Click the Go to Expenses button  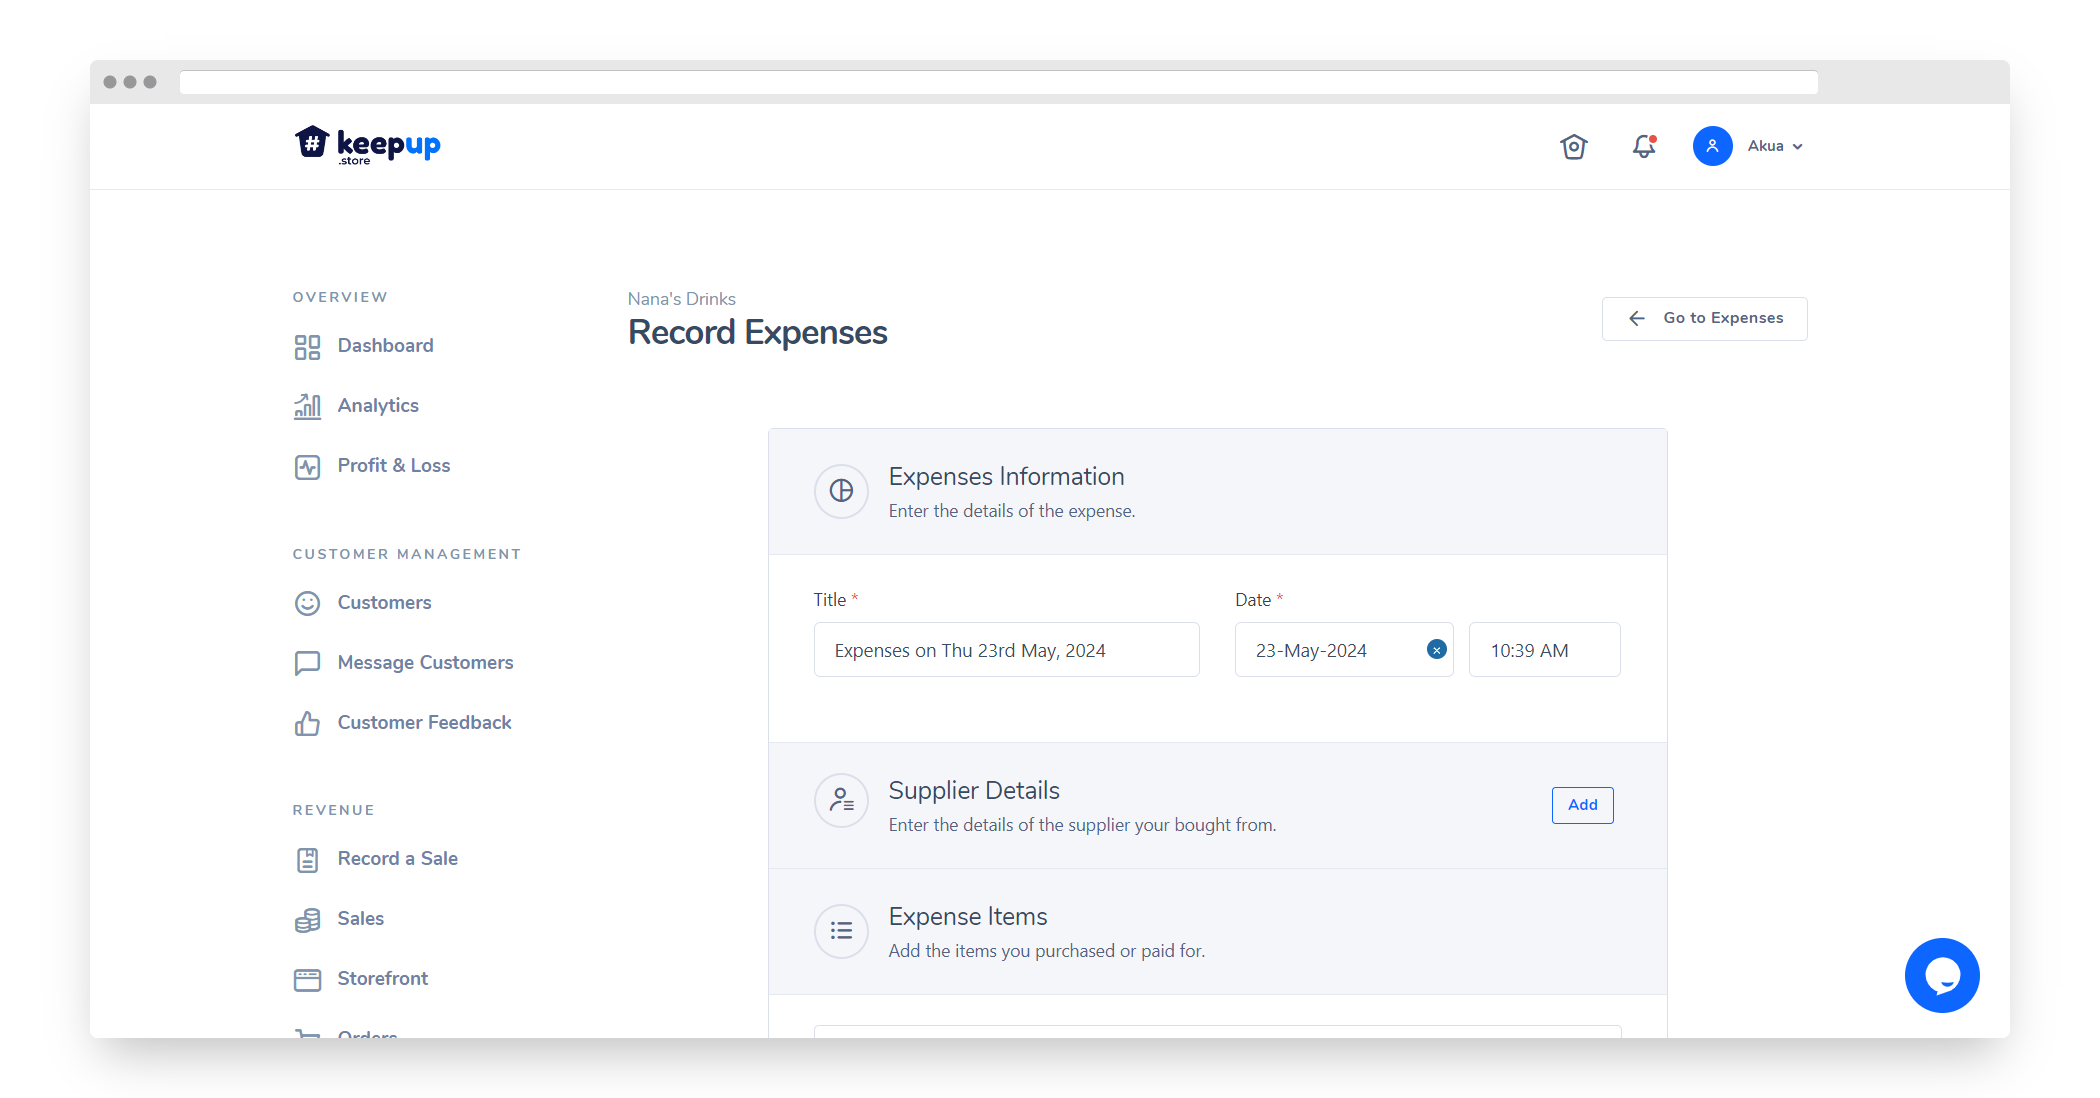[1704, 318]
